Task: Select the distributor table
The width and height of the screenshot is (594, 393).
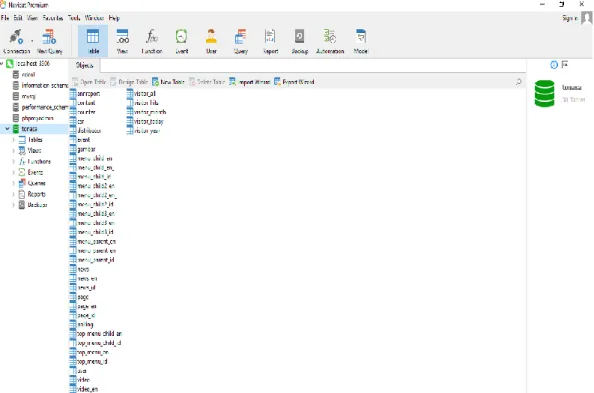Action: 86,131
